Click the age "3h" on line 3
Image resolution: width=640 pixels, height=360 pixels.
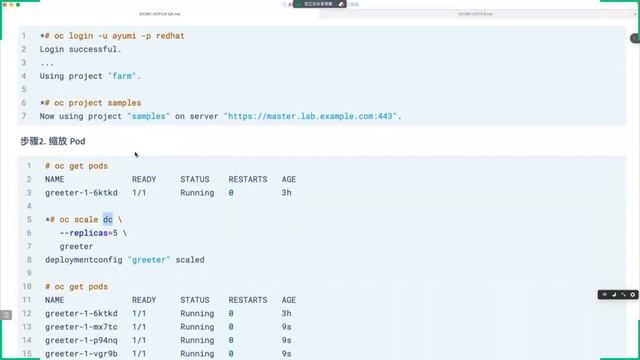(286, 193)
